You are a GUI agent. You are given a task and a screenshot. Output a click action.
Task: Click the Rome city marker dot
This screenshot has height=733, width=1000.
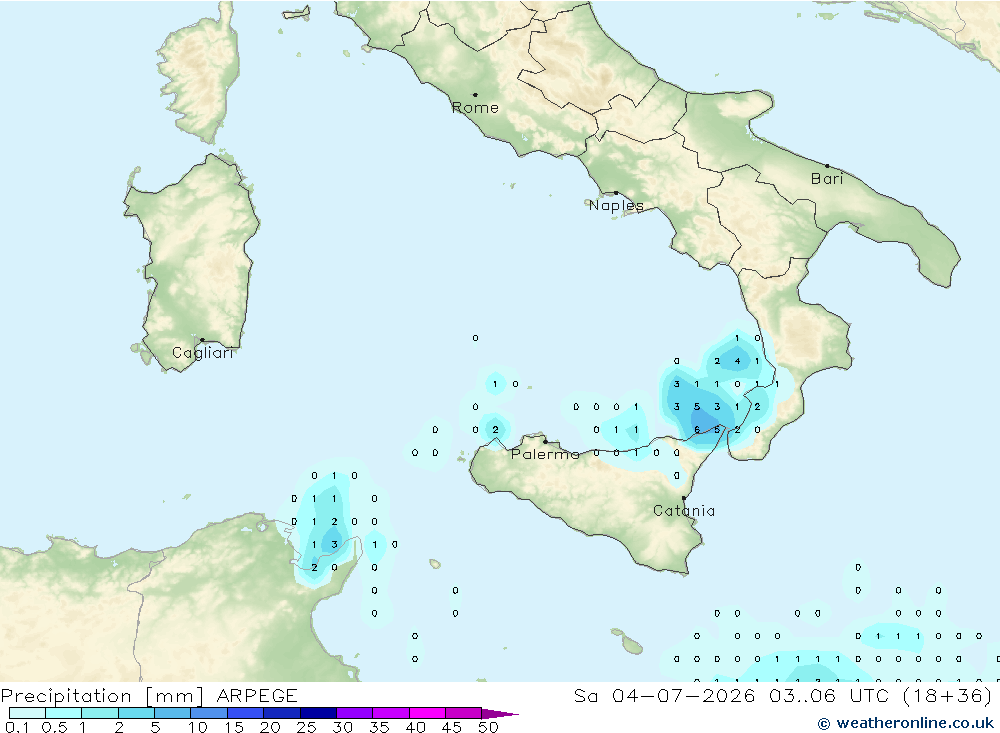[475, 95]
